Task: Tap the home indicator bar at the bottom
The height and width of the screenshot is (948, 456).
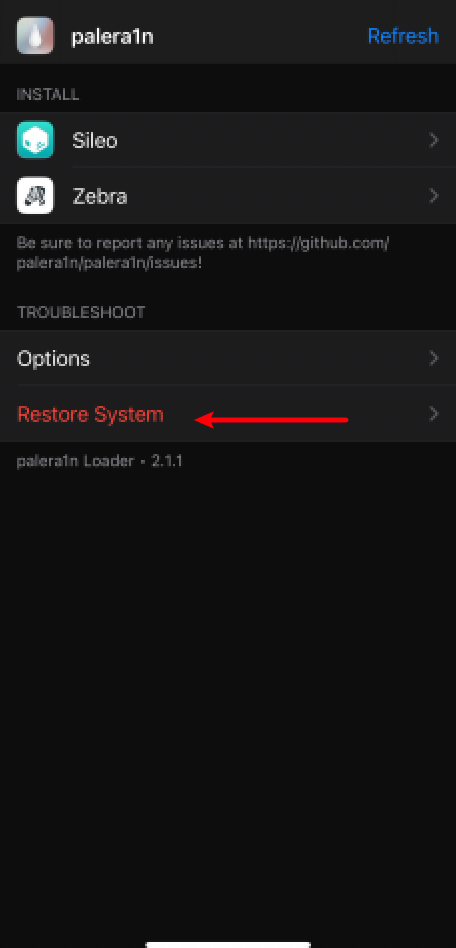Action: pyautogui.click(x=228, y=944)
